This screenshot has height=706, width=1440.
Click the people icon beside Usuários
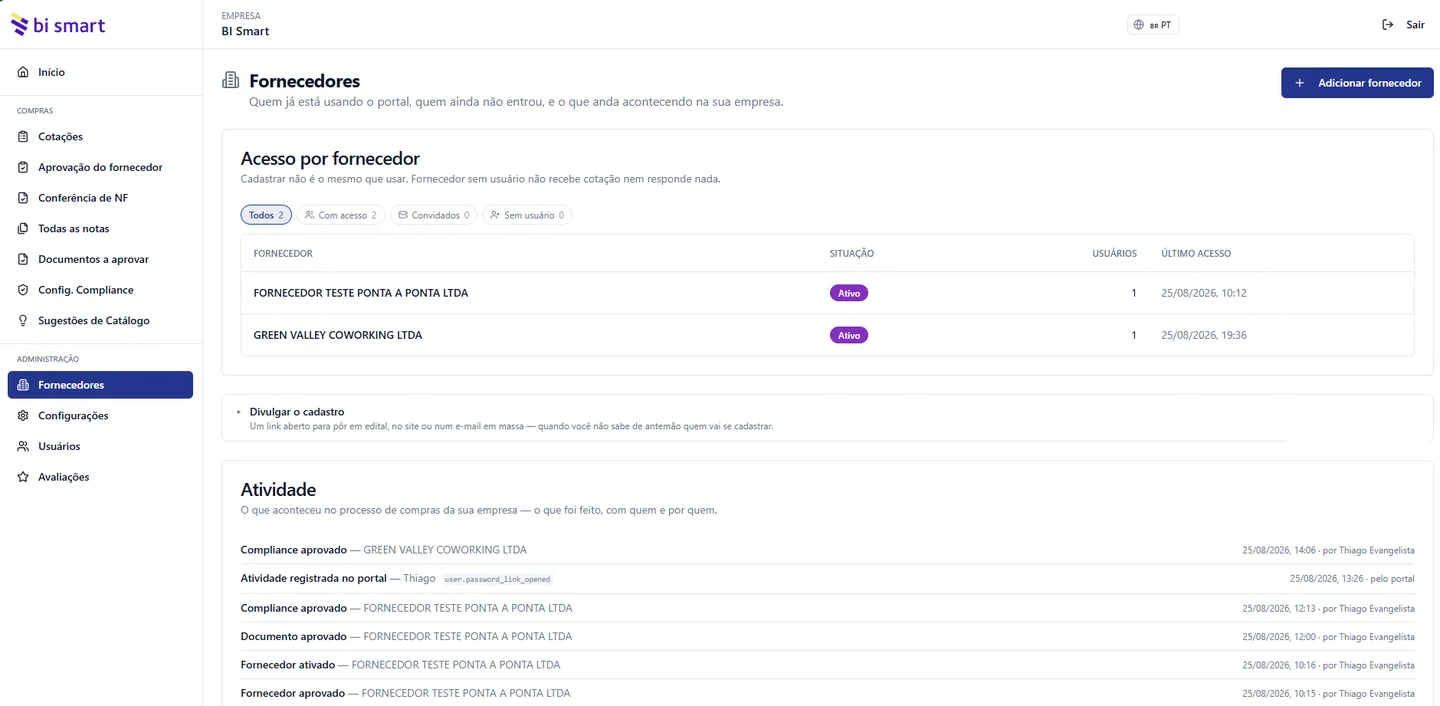[x=23, y=446]
